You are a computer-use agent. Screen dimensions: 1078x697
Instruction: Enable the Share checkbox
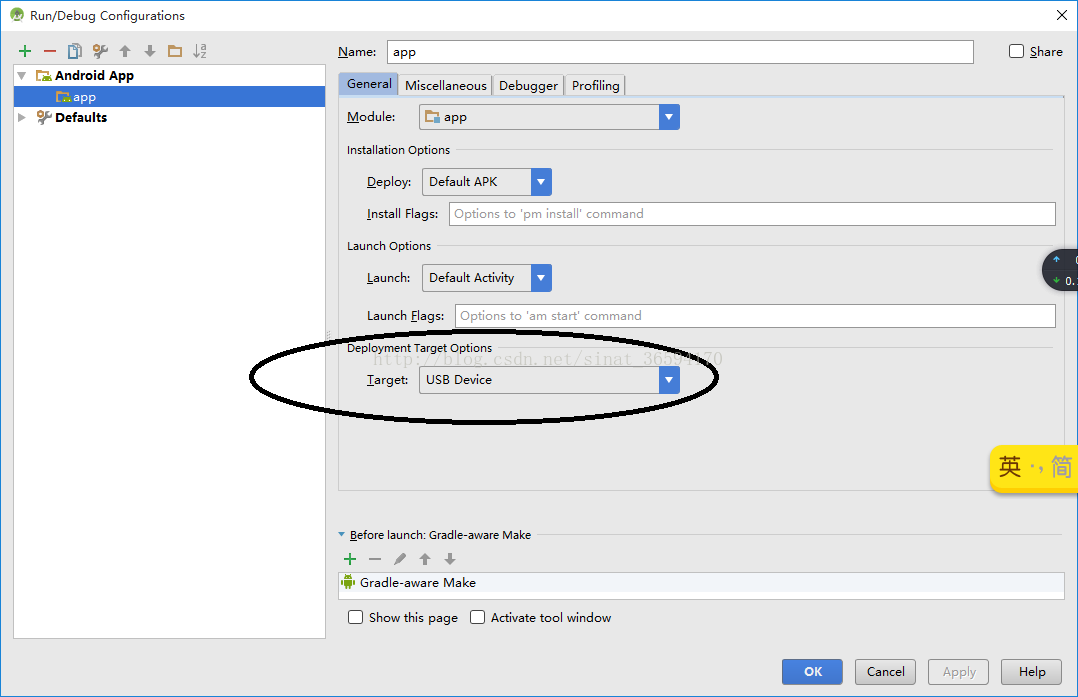(1017, 51)
